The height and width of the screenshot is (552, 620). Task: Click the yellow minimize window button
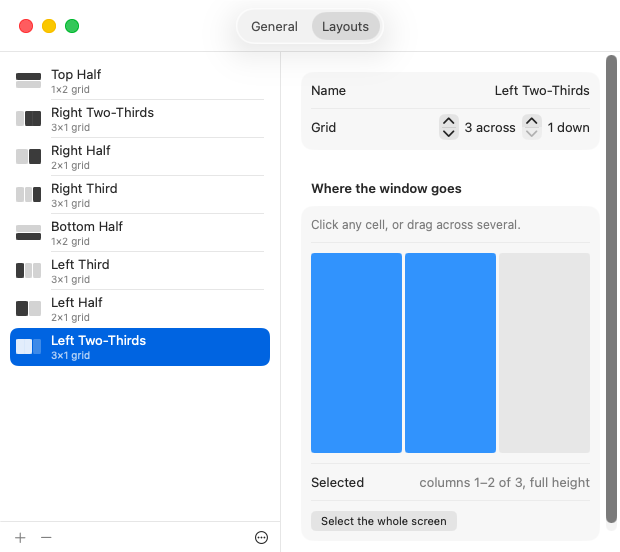[49, 26]
